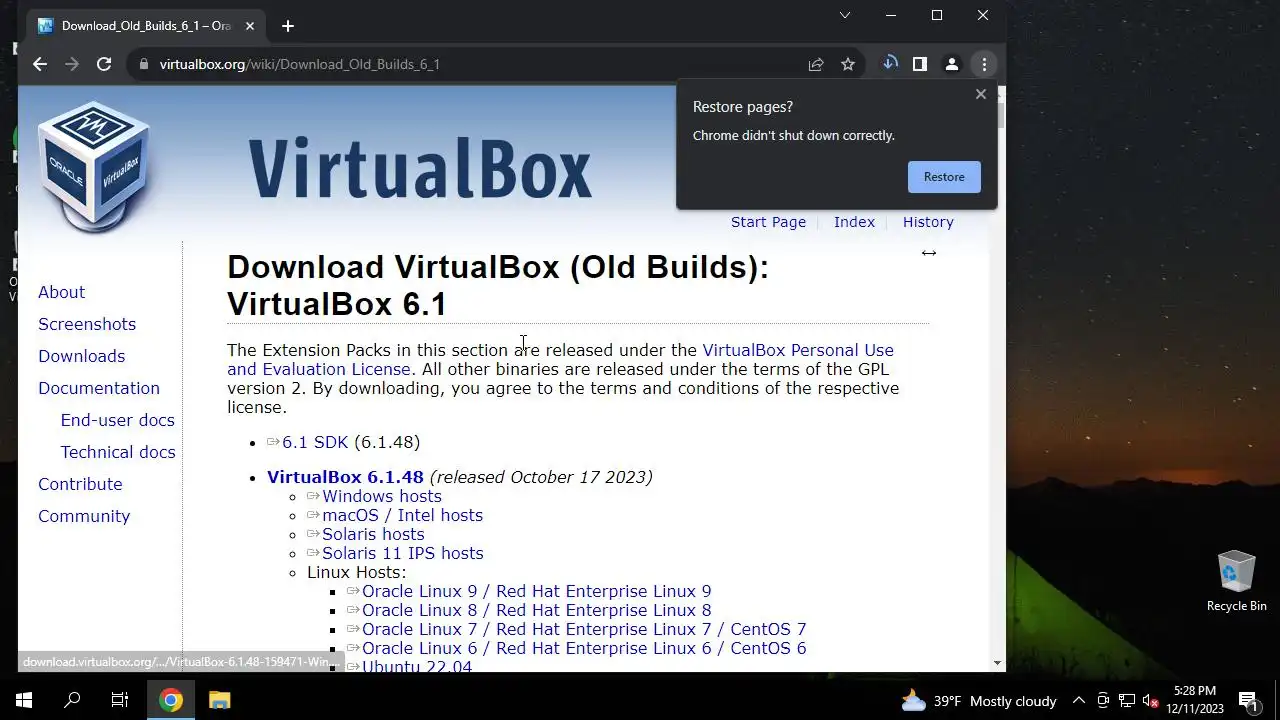
Task: Click the muted volume tray icon
Action: [1150, 701]
